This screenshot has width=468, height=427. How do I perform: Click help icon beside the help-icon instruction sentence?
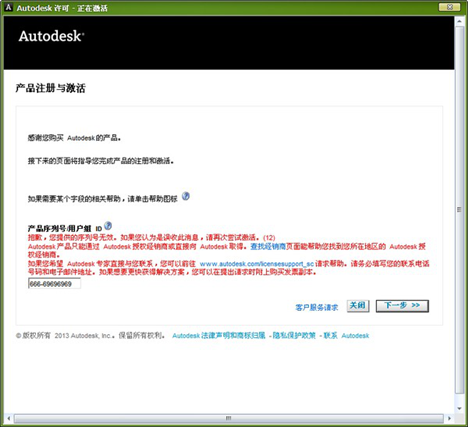[186, 196]
